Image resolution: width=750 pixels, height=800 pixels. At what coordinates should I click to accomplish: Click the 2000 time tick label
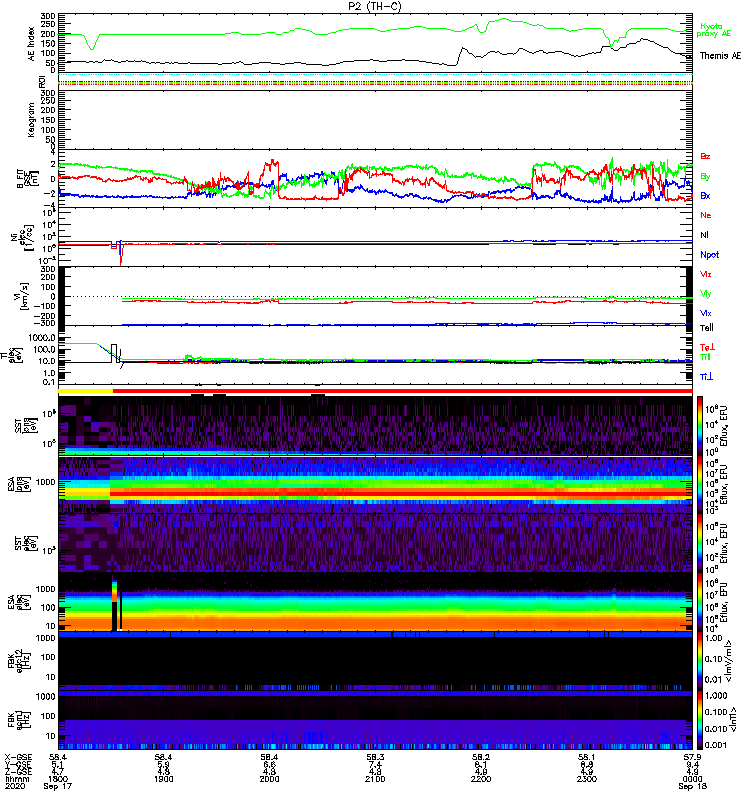[x=269, y=779]
